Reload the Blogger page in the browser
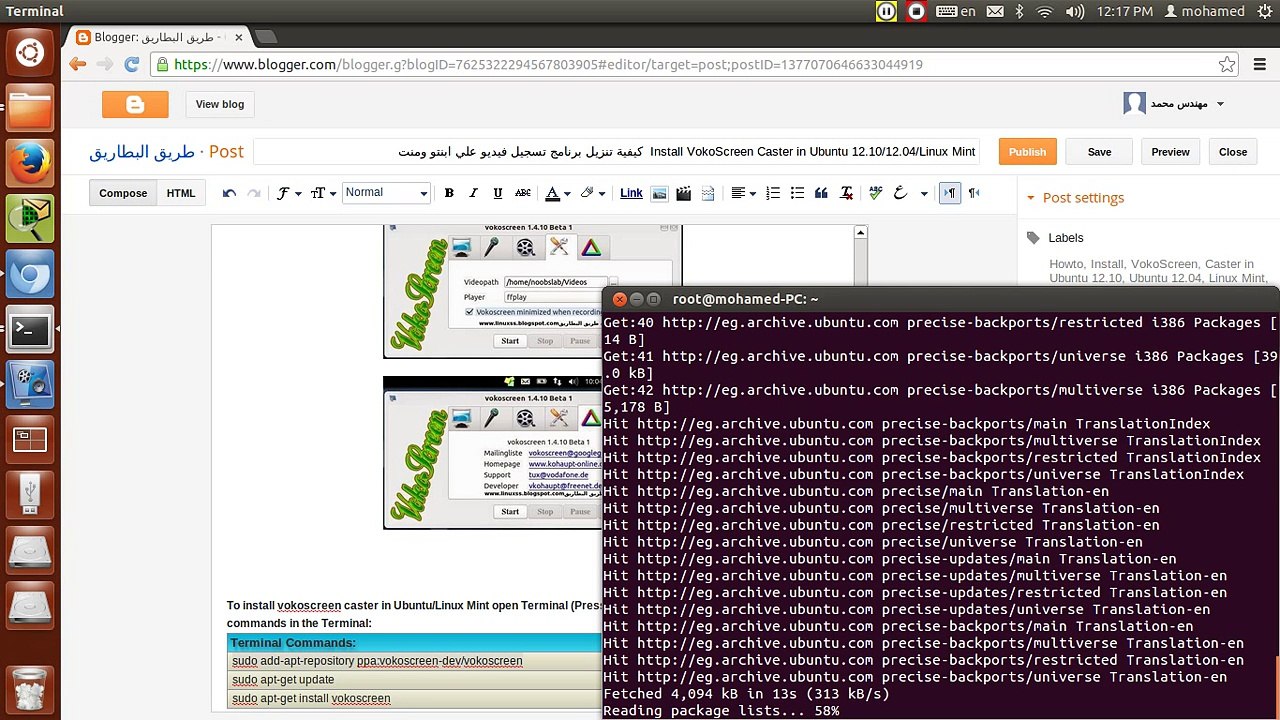 pos(131,64)
